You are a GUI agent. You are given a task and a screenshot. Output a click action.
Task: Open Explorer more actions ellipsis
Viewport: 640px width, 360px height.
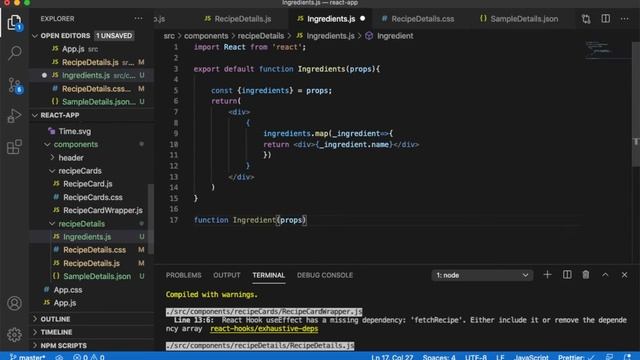(x=138, y=19)
